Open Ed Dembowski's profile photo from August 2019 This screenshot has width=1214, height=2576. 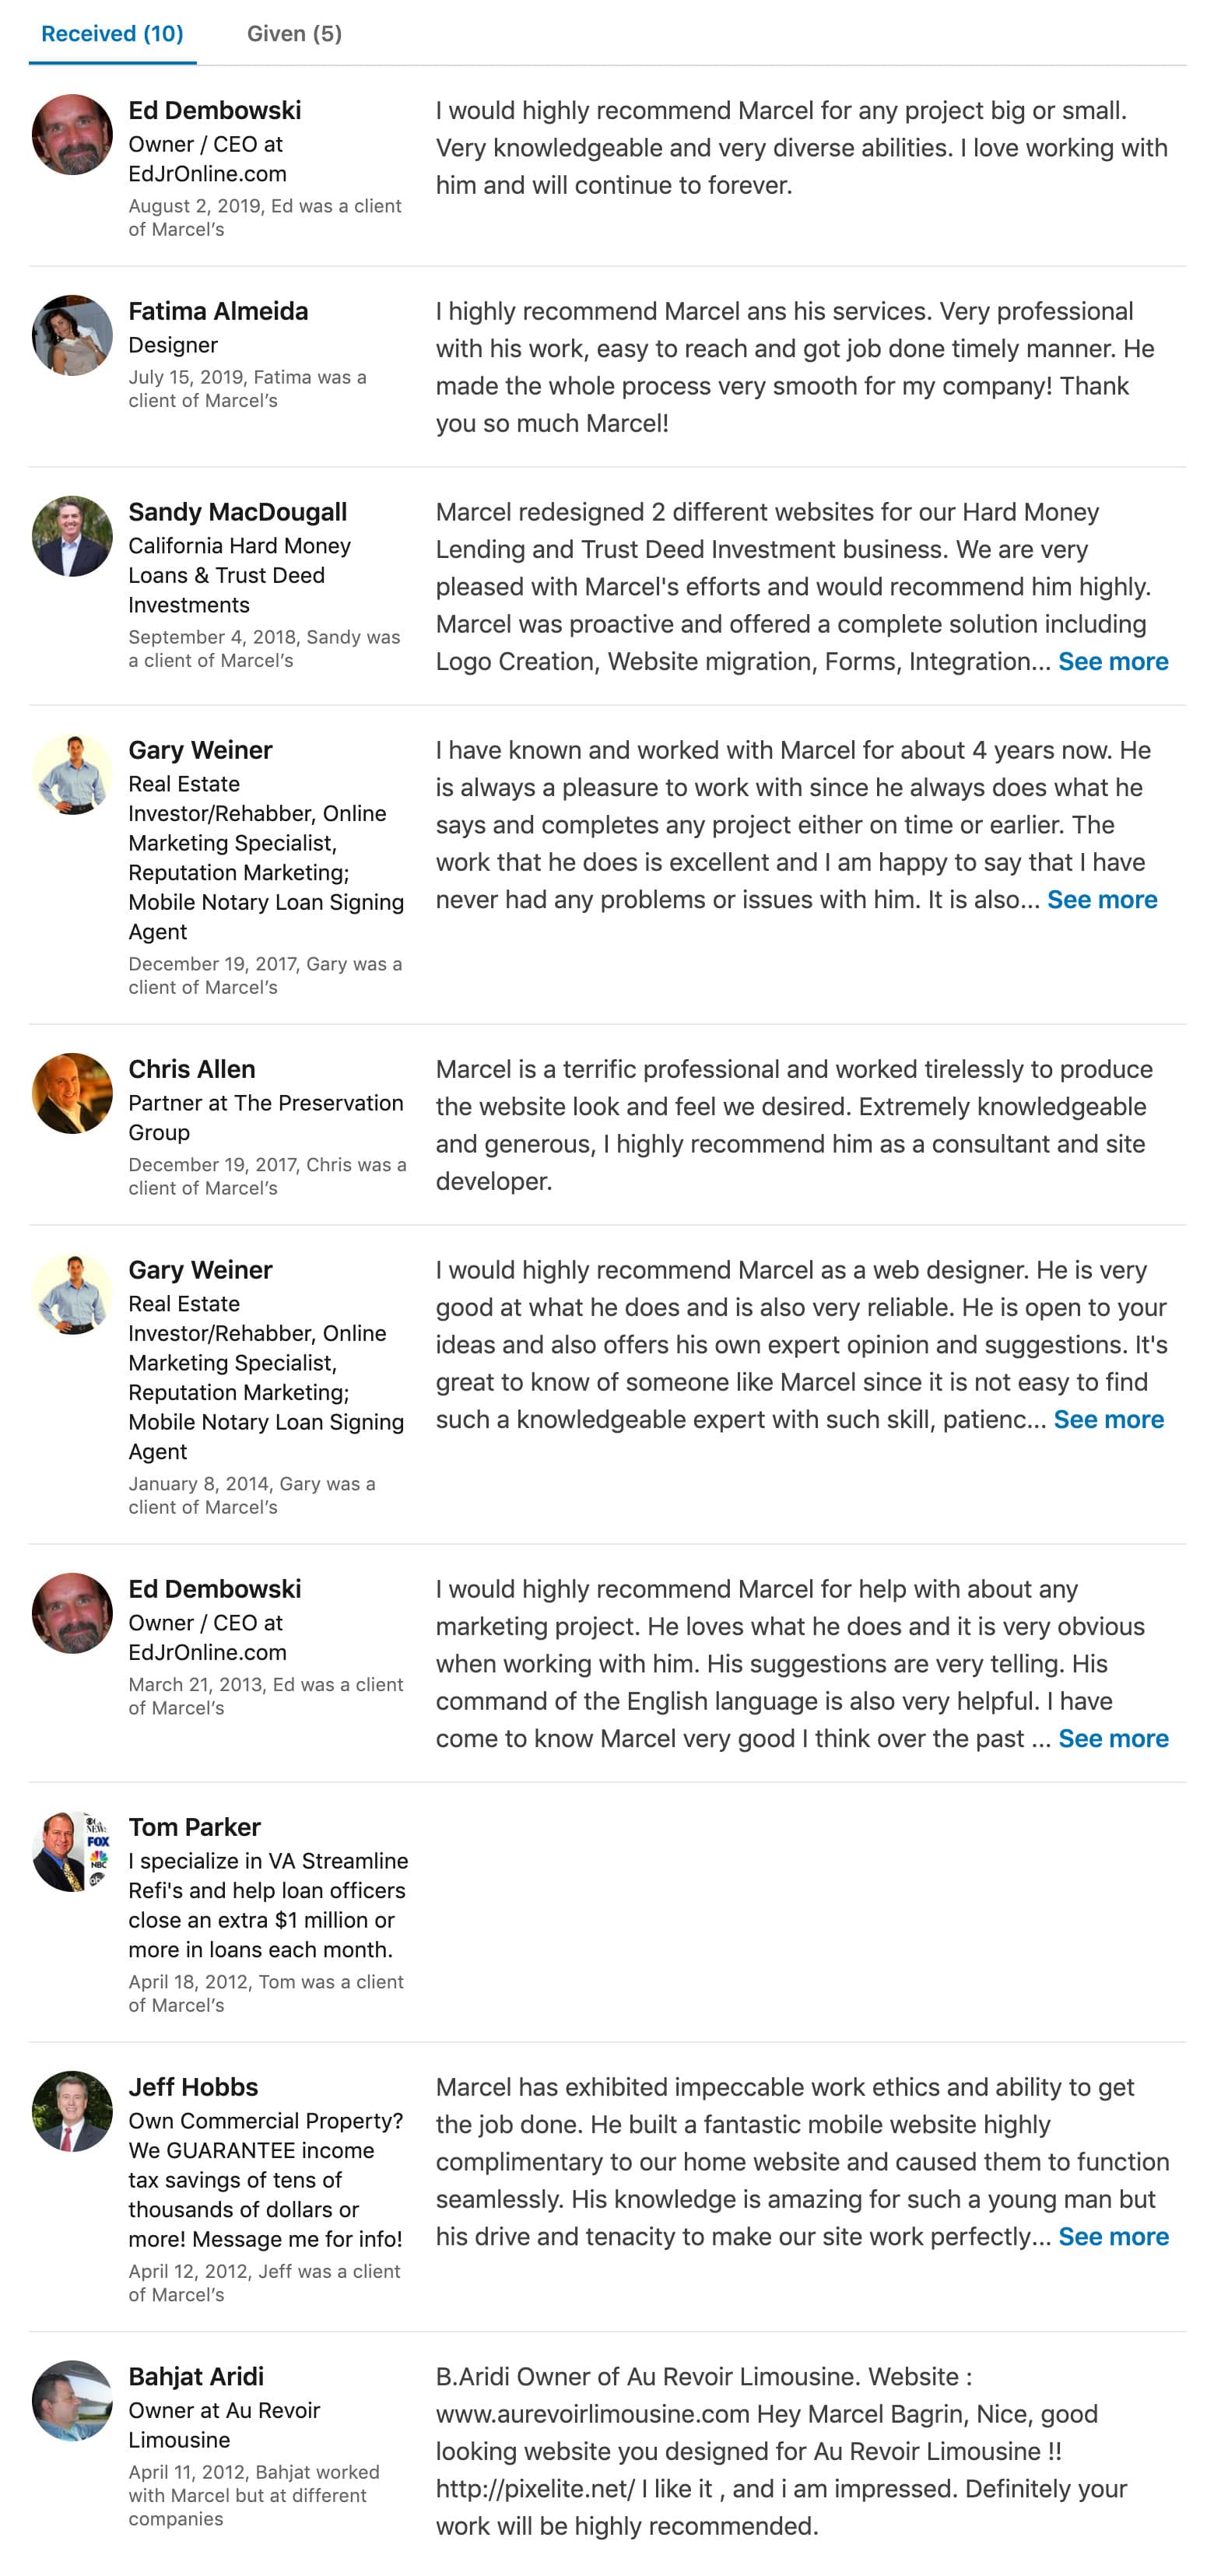pyautogui.click(x=72, y=135)
